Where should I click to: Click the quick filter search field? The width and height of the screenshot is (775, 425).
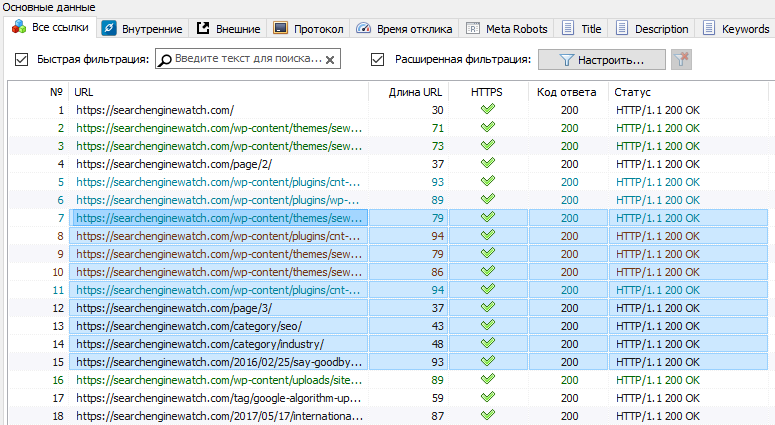point(248,59)
